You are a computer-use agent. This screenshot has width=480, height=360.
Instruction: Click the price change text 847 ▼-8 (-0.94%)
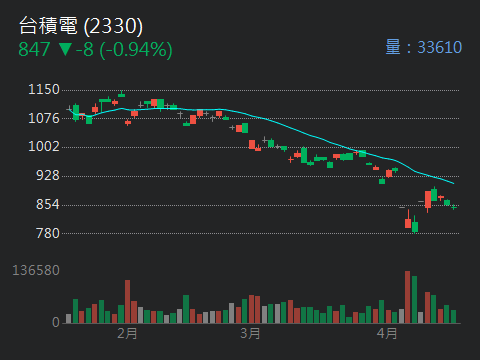[95, 50]
